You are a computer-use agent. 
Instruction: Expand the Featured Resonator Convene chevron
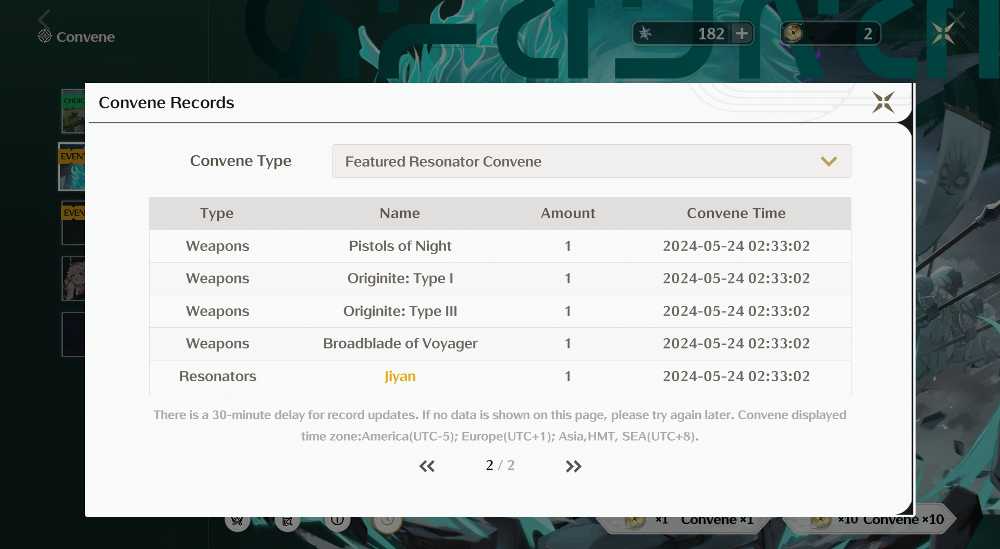(x=828, y=161)
